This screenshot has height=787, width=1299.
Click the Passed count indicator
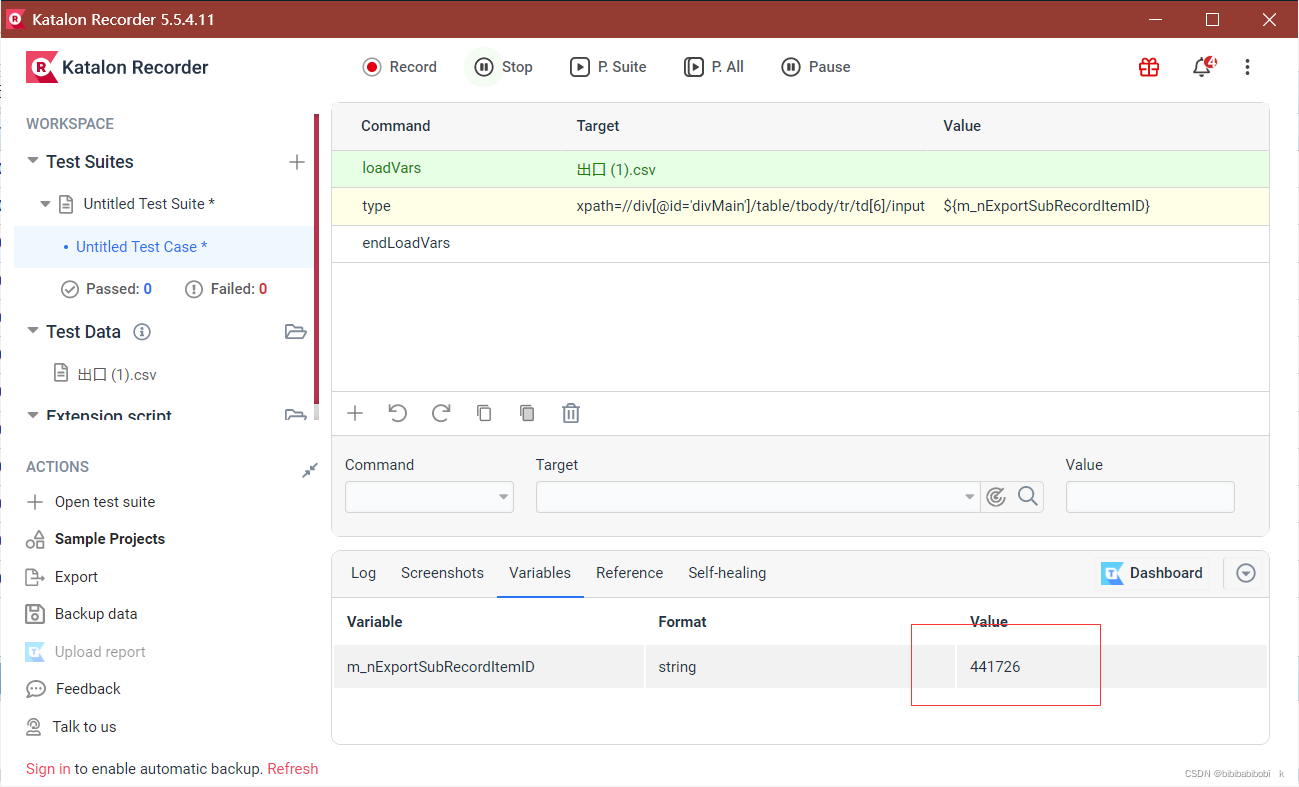point(107,289)
